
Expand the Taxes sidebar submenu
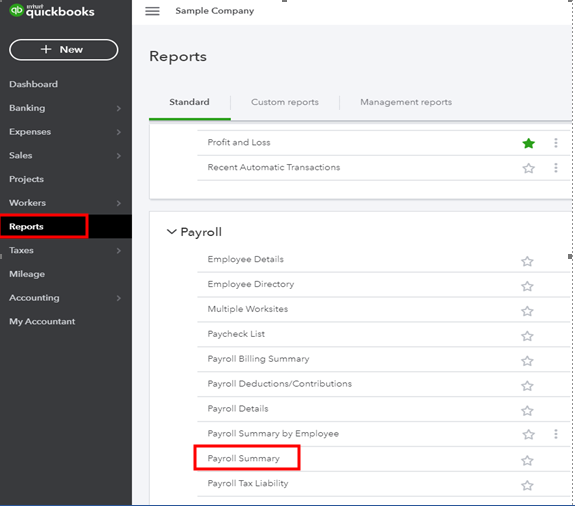(118, 250)
